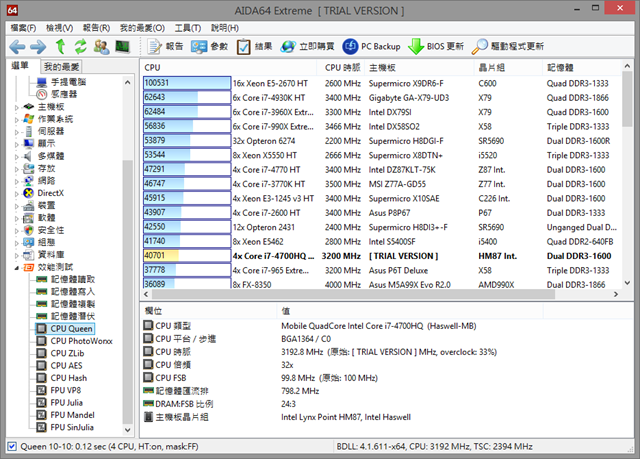Click the results list vertical scrollbar down arrow

point(627,283)
